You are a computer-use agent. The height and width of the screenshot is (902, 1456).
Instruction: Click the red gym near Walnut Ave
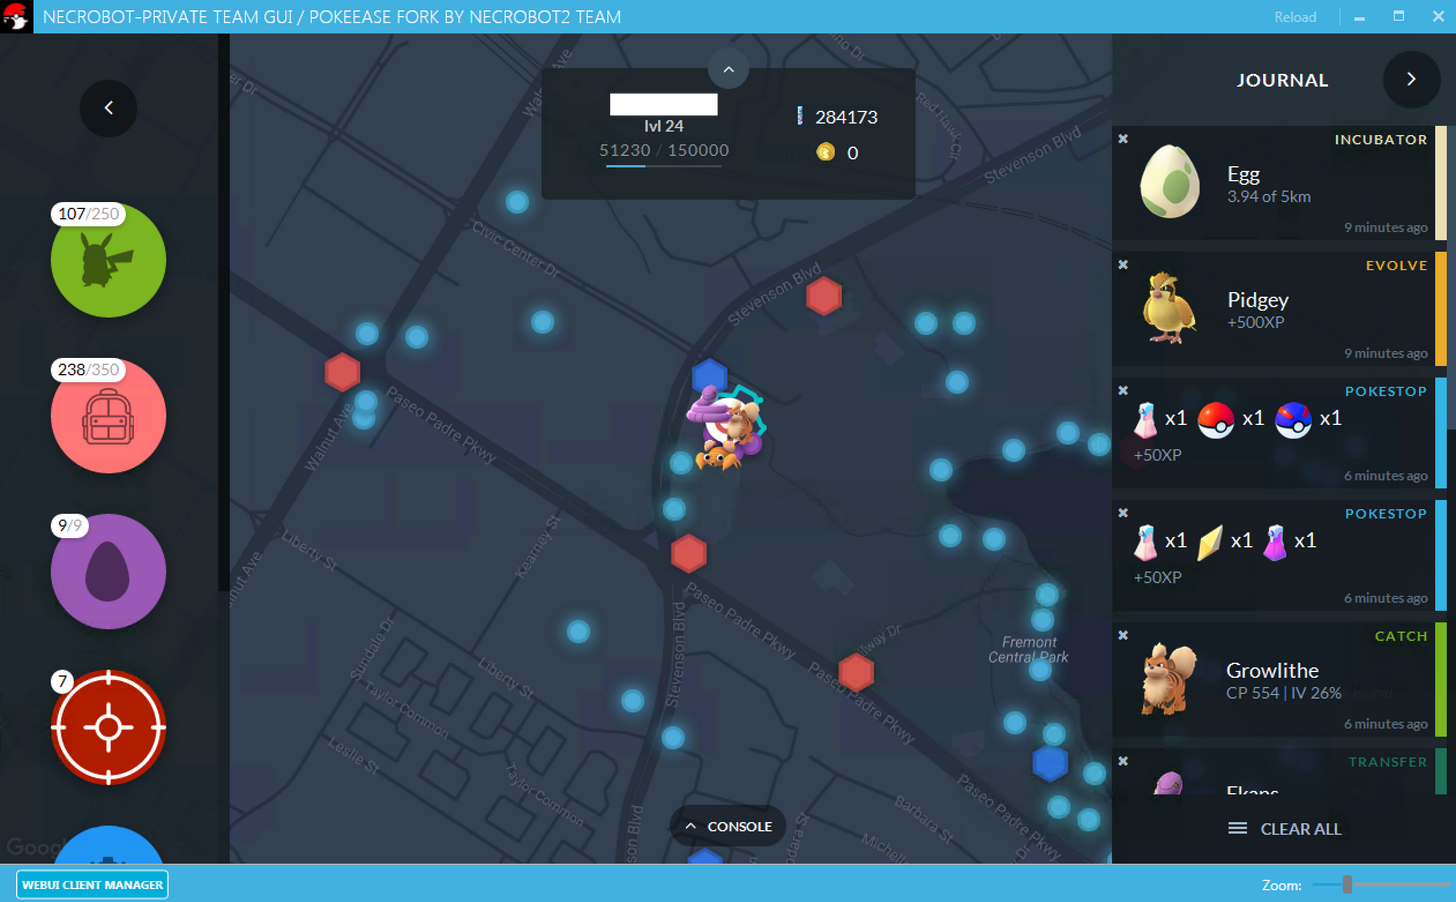[x=342, y=372]
